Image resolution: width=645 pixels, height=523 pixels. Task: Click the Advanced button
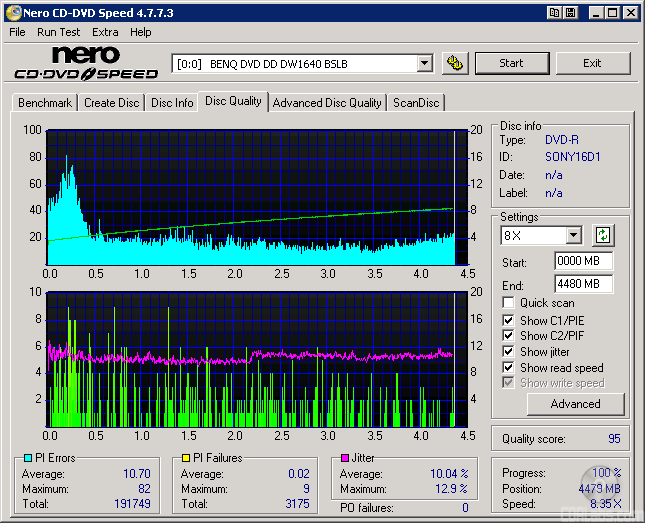pos(575,404)
